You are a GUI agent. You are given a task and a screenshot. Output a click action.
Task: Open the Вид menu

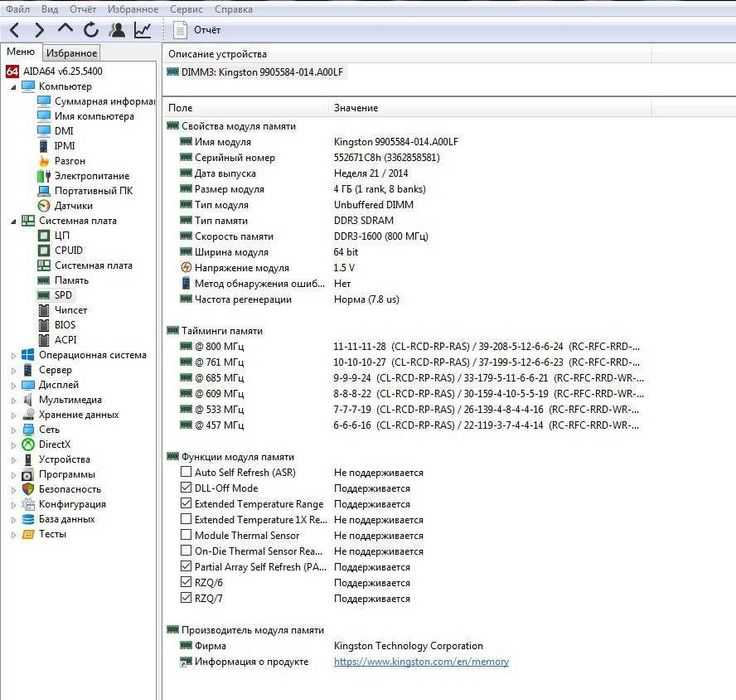click(50, 9)
